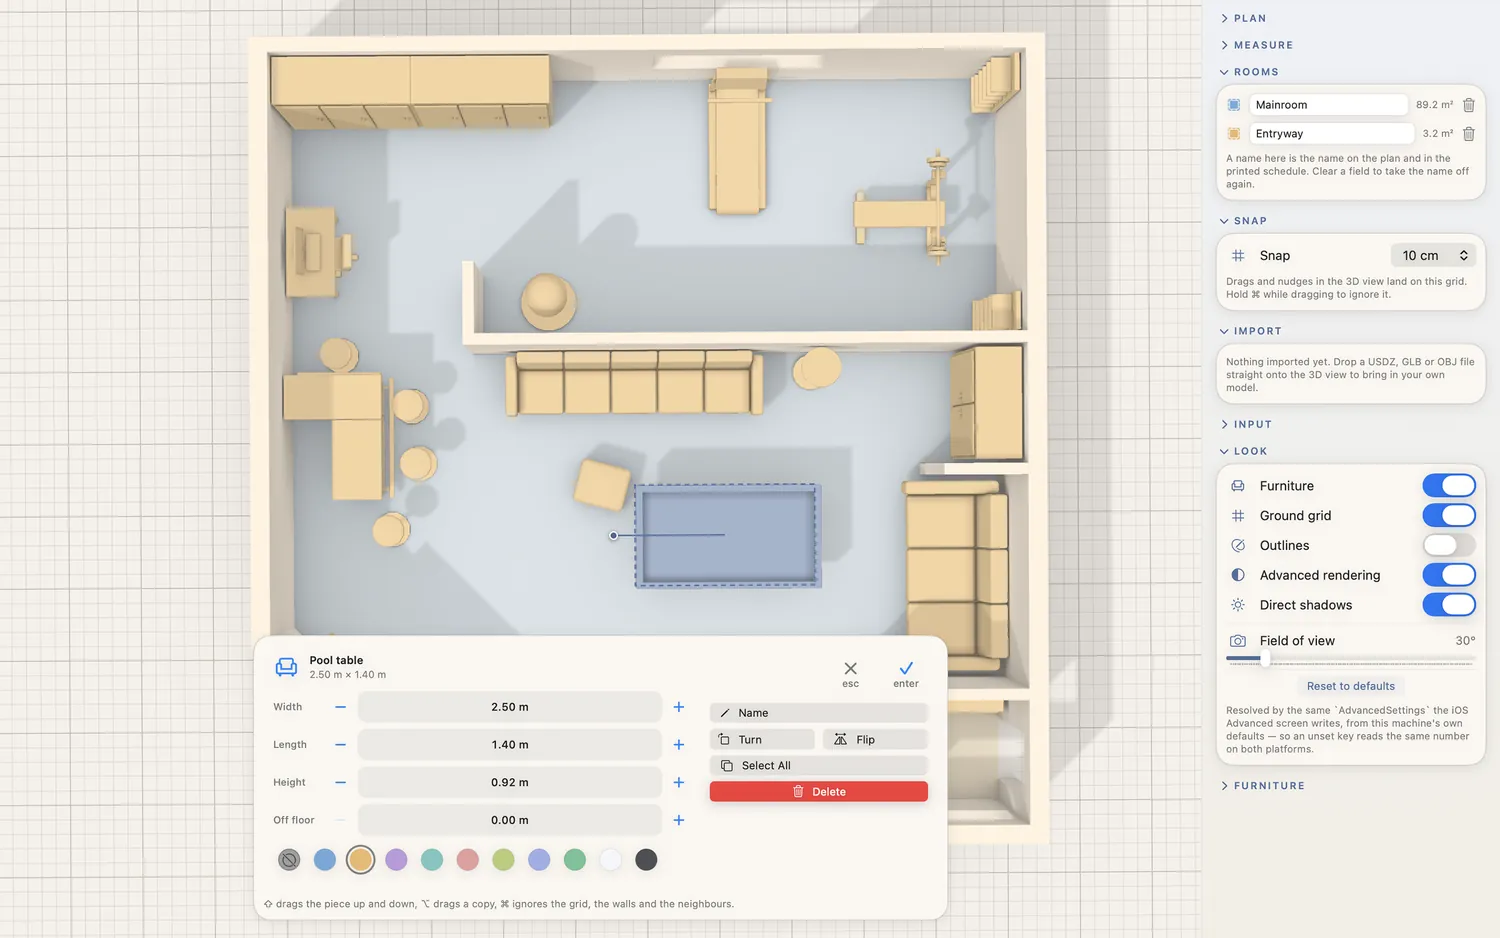This screenshot has width=1500, height=938.
Task: Click the Select All button
Action: (819, 766)
